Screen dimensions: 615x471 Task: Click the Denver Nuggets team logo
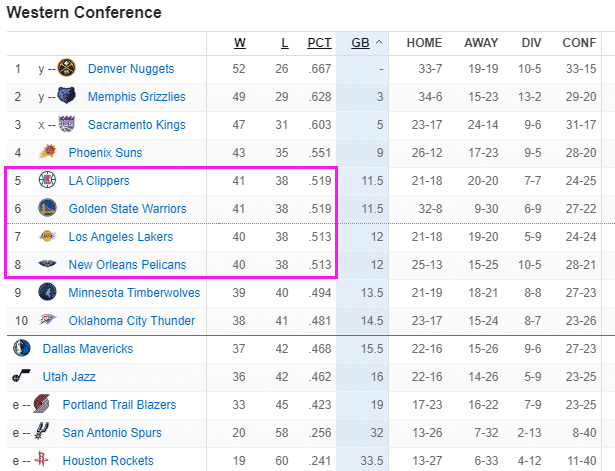point(67,69)
